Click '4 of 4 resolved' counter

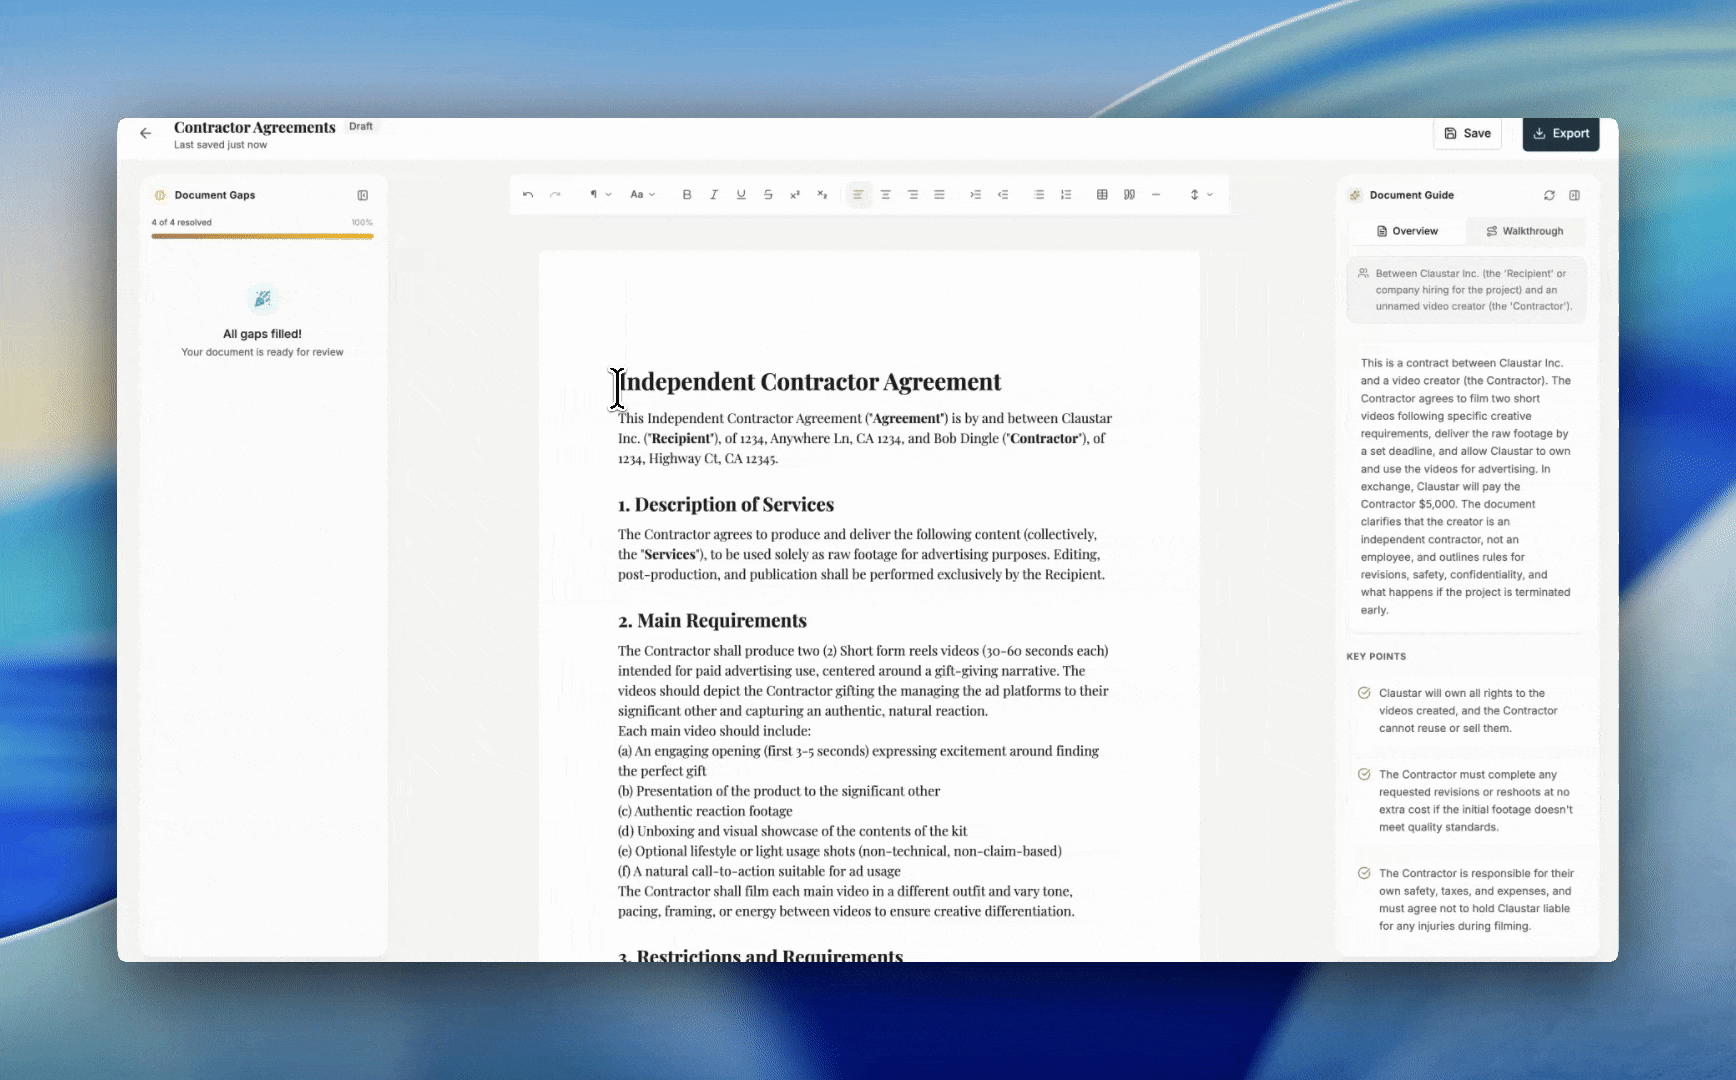pyautogui.click(x=182, y=222)
